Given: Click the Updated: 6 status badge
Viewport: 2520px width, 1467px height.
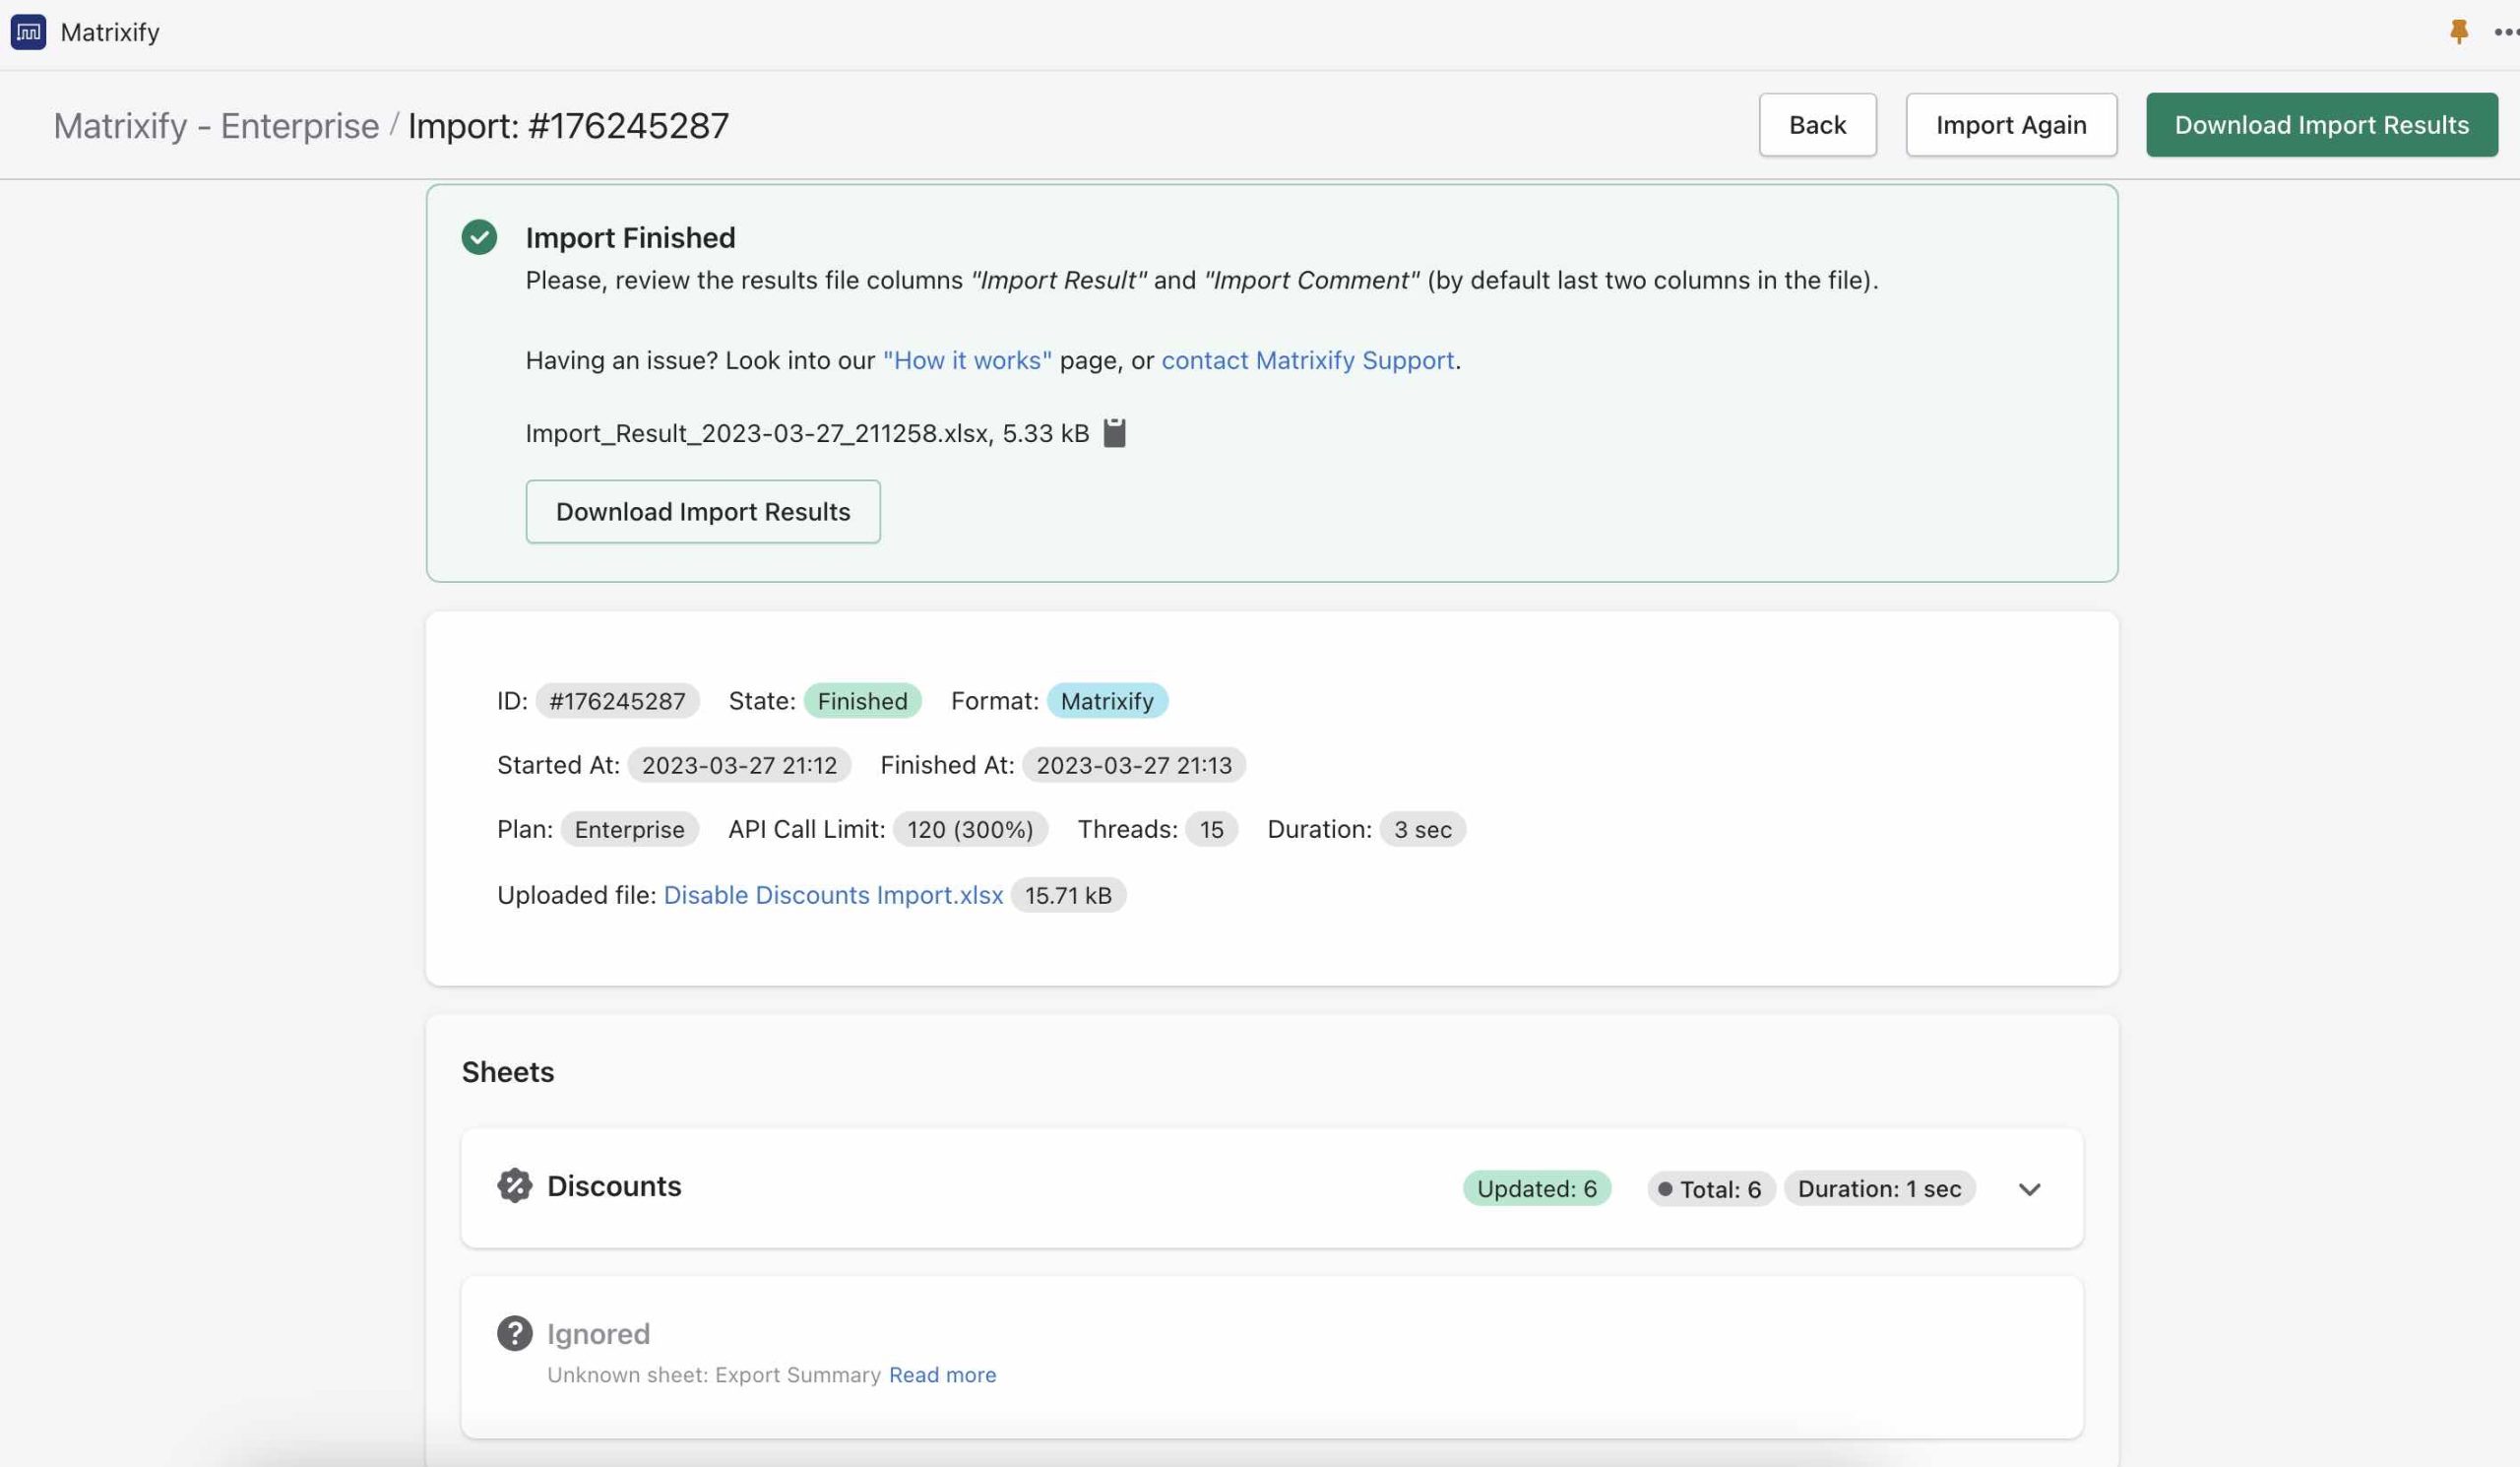Looking at the screenshot, I should [1536, 1189].
